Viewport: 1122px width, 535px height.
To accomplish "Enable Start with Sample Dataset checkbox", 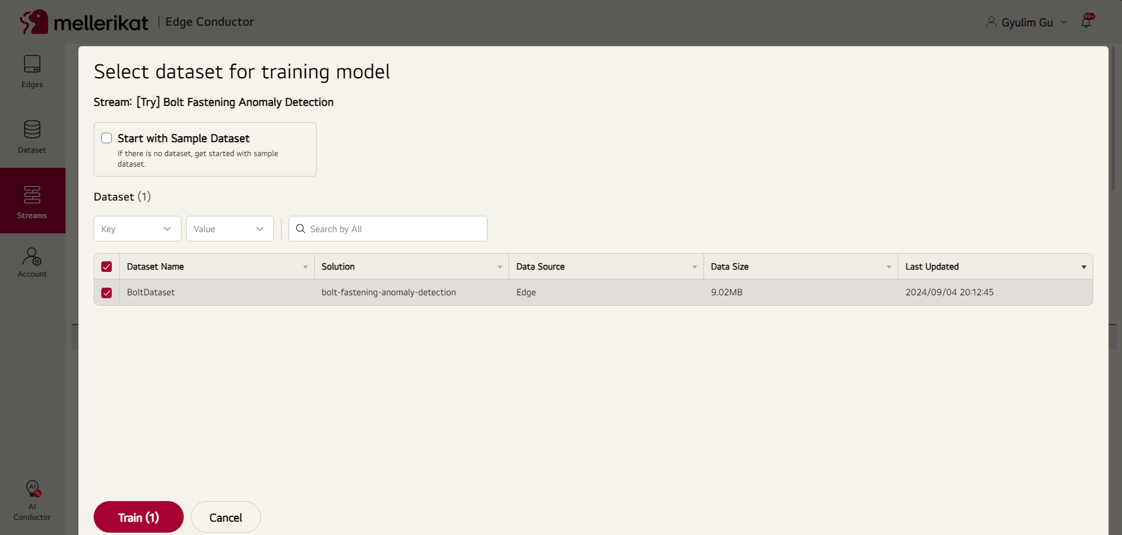I will [107, 138].
